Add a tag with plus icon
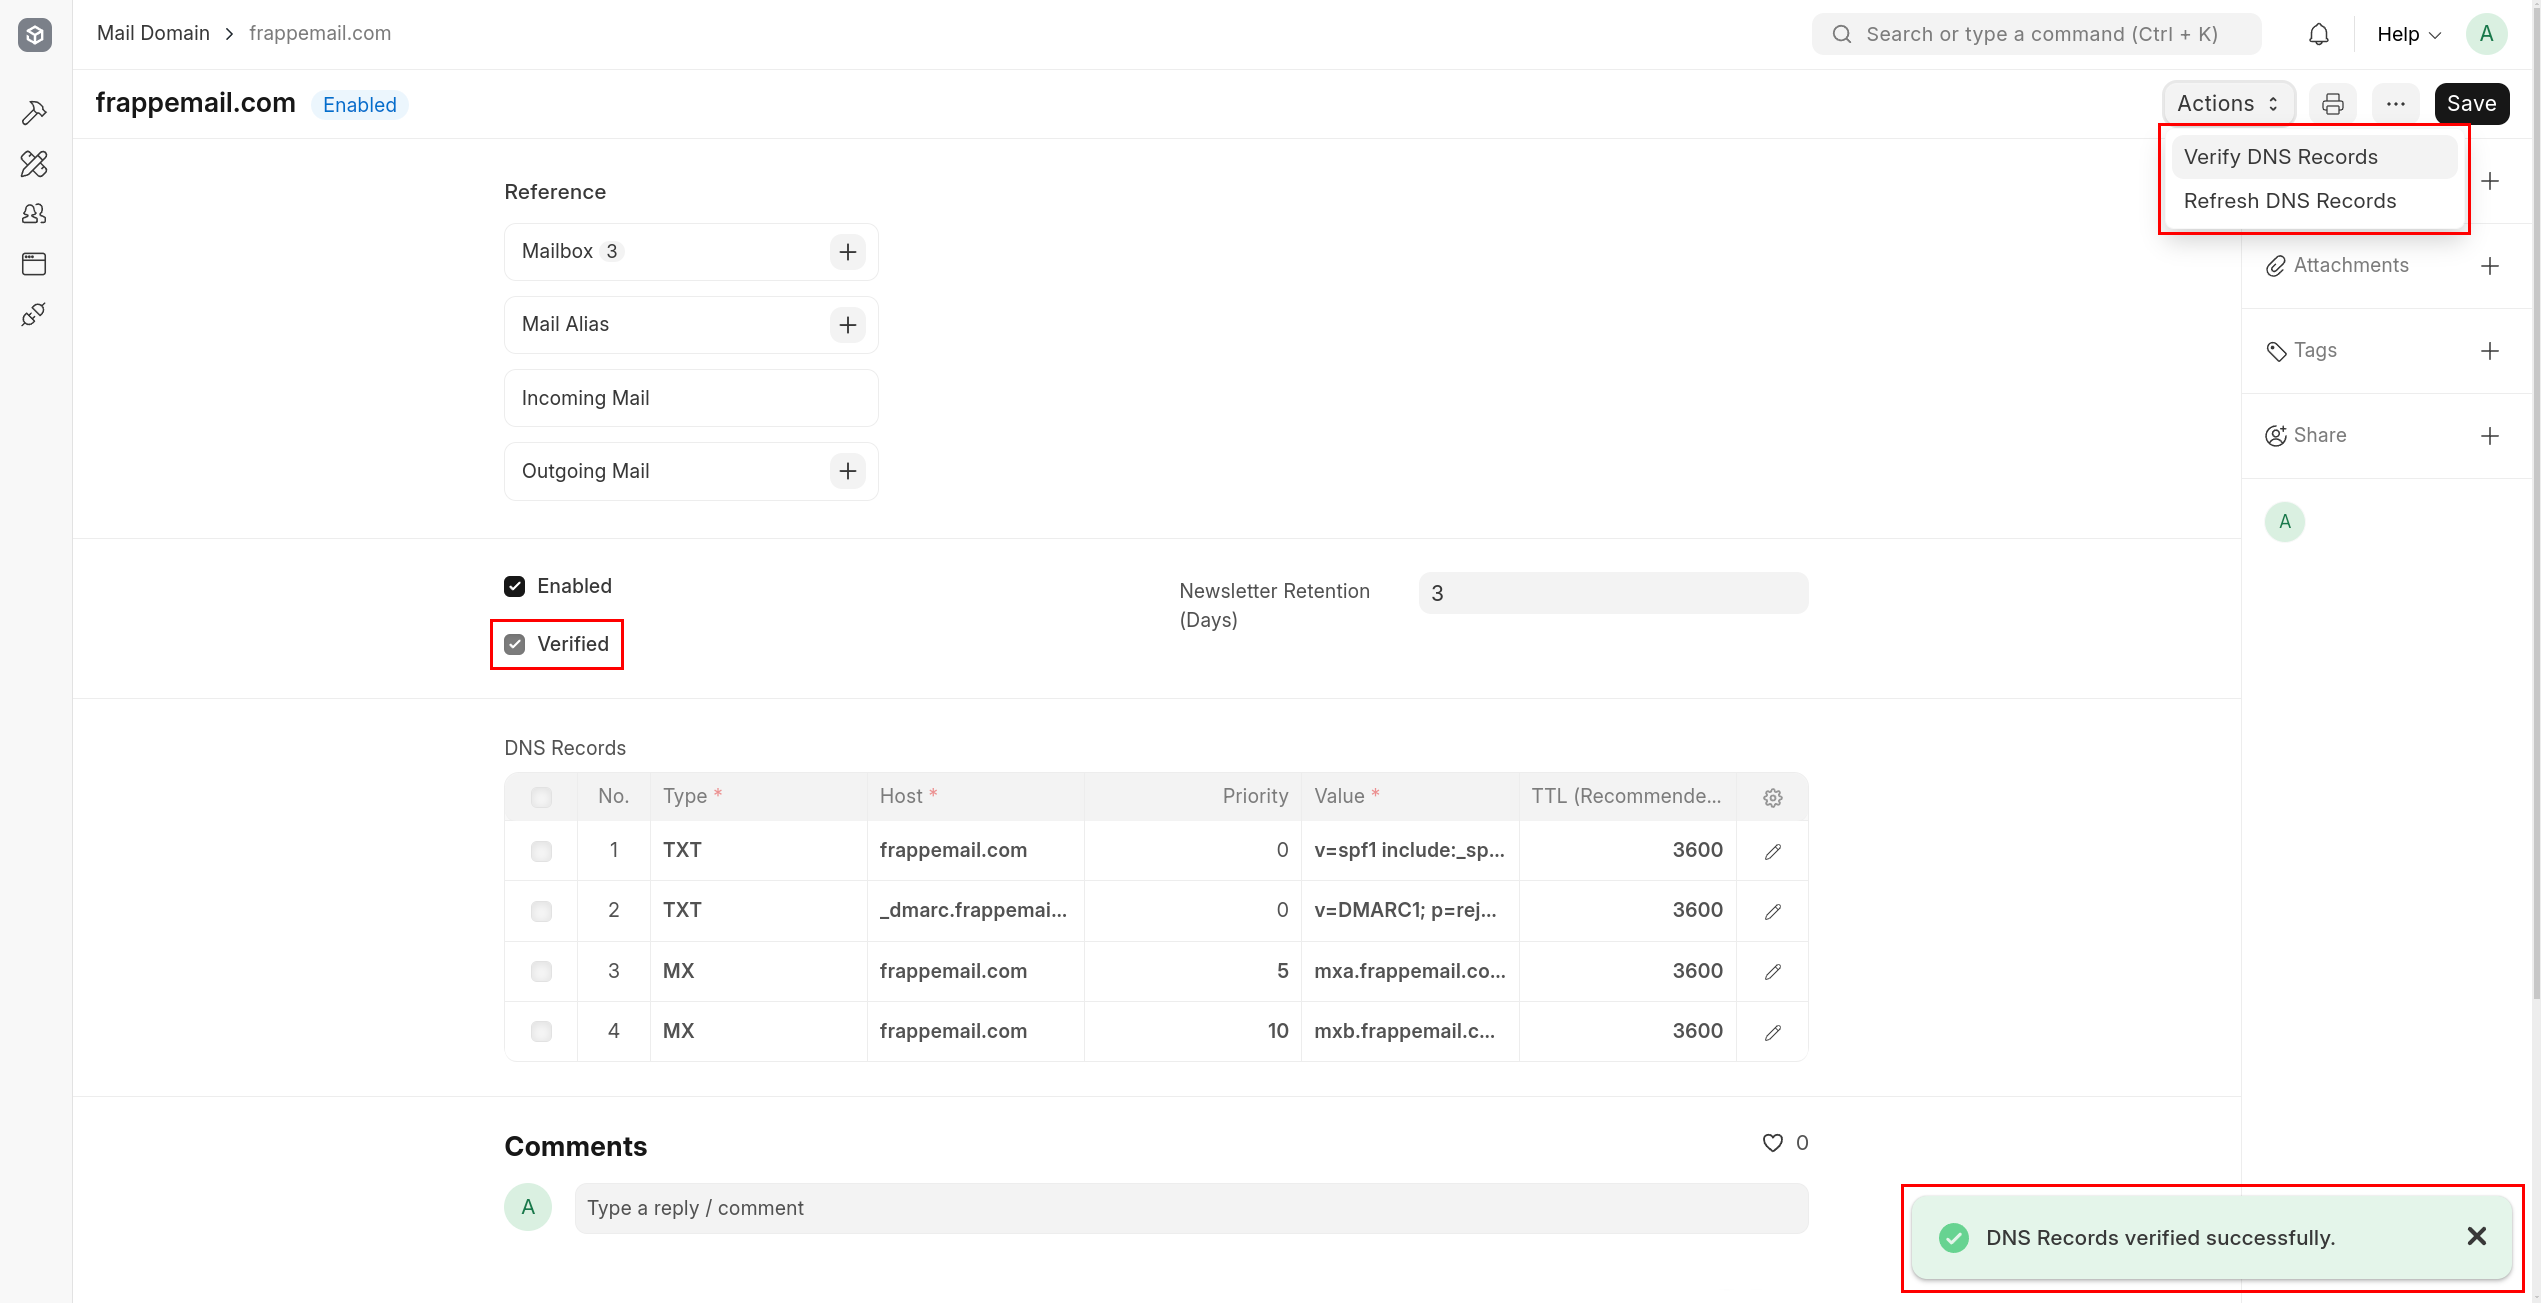2541x1303 pixels. pos(2490,351)
